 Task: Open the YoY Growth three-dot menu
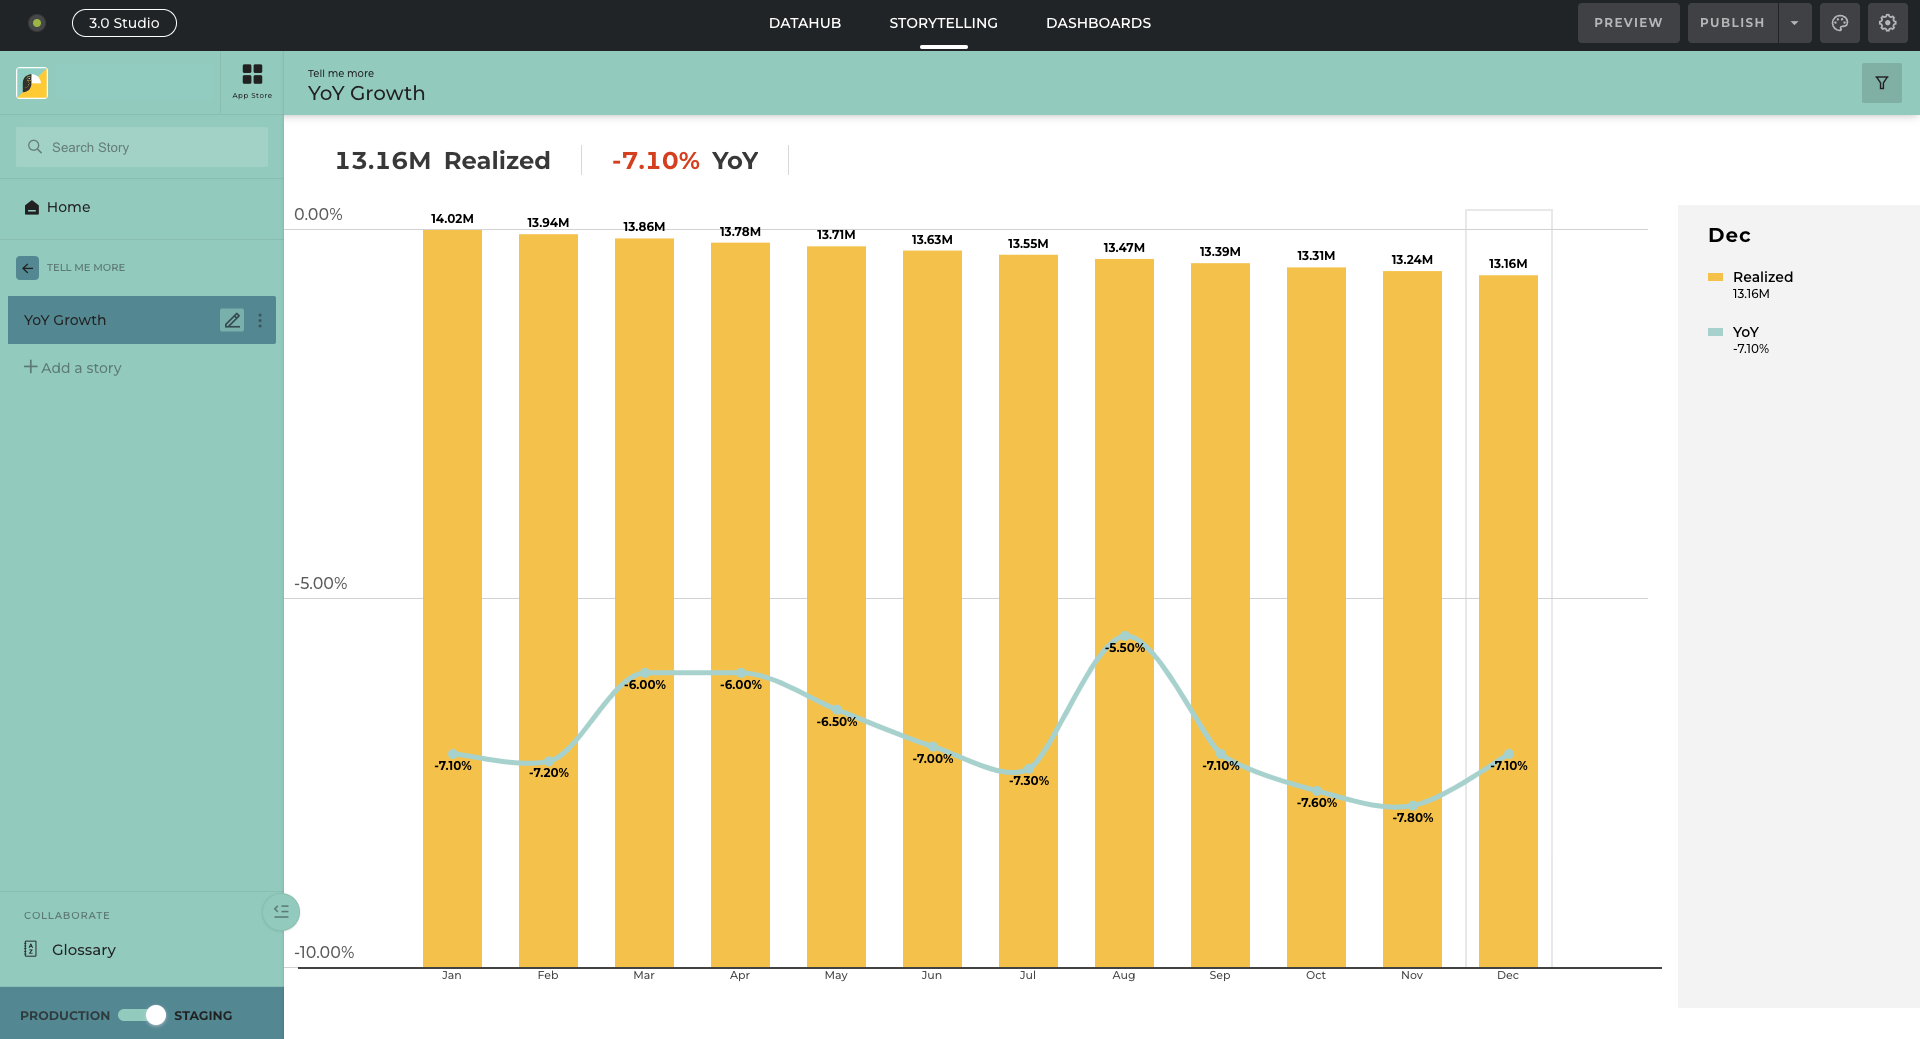[260, 320]
